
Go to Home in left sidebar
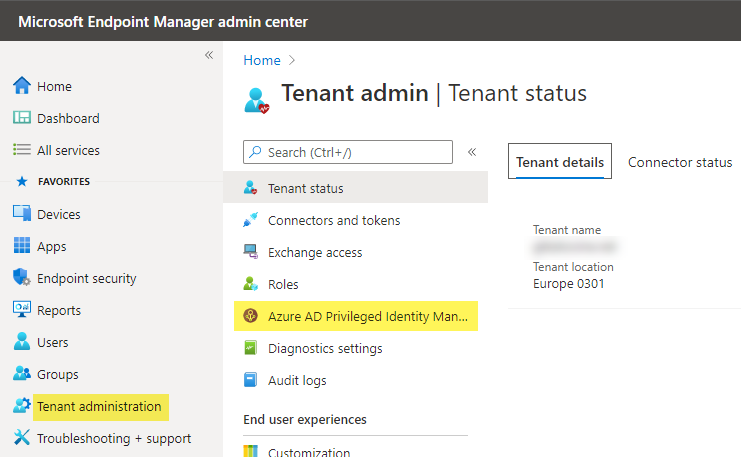point(54,86)
